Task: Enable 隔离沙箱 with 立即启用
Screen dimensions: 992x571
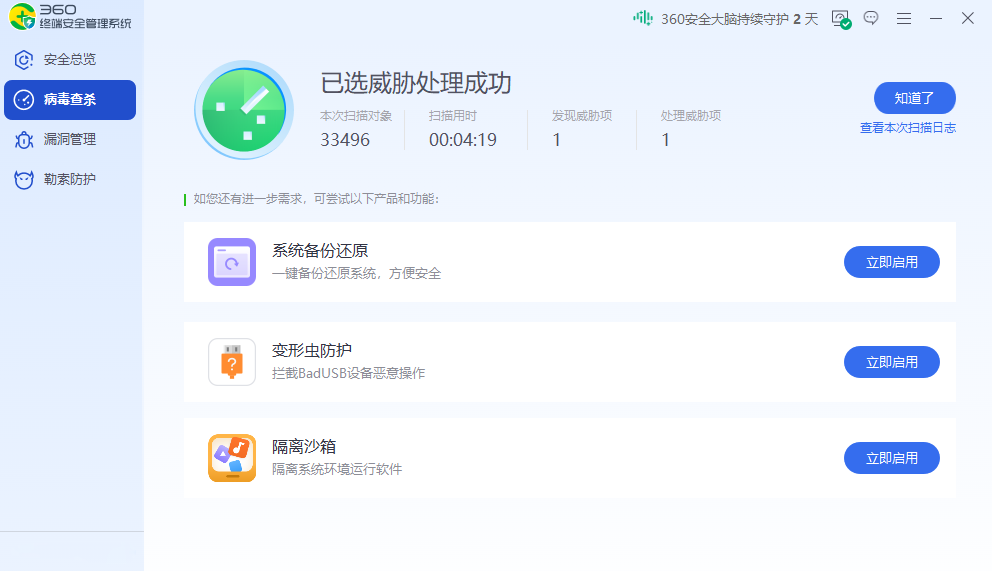Action: click(x=891, y=458)
